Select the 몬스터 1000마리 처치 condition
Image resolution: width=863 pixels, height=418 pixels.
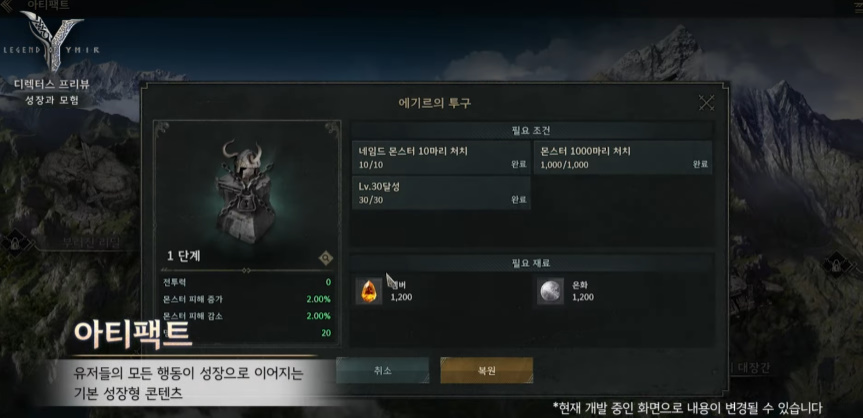[623, 158]
